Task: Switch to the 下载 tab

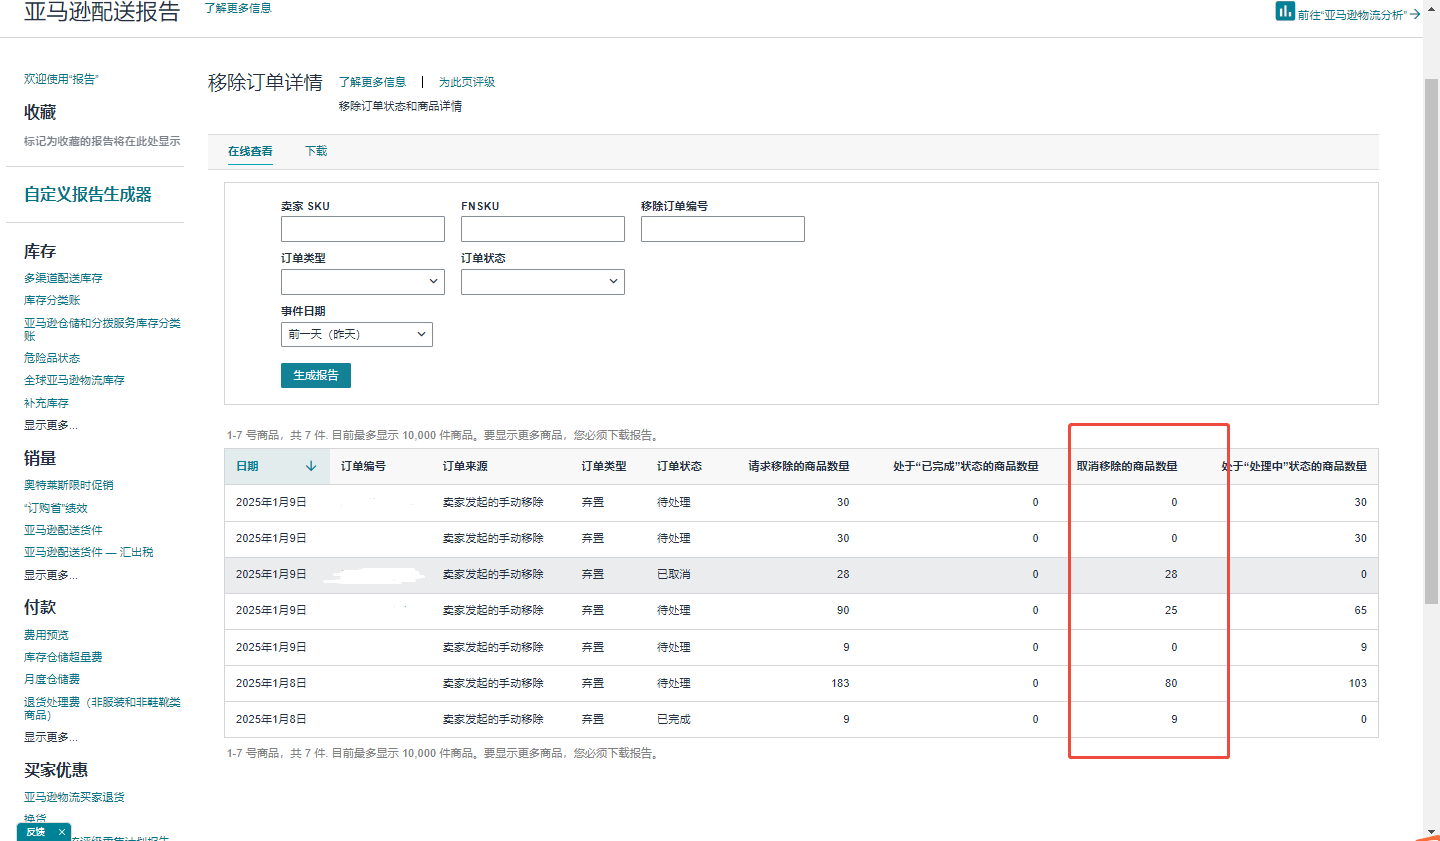Action: 316,151
